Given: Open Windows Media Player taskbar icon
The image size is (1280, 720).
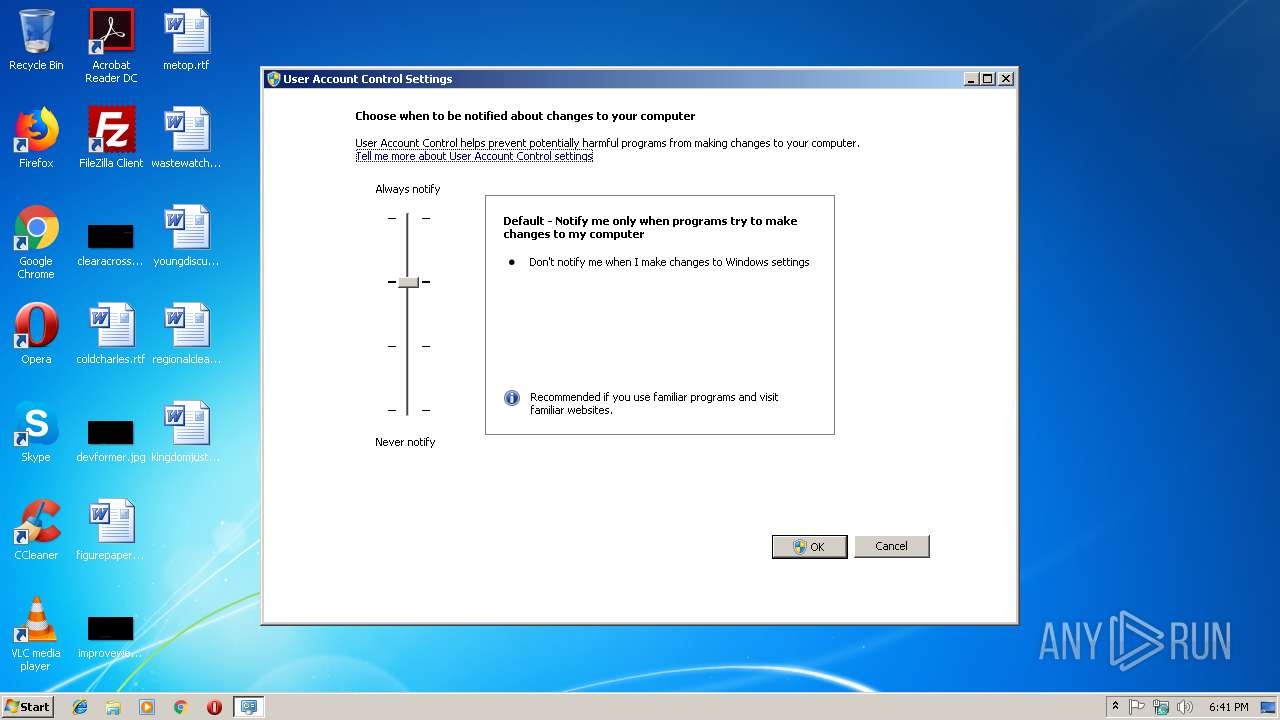Looking at the screenshot, I should pyautogui.click(x=147, y=707).
